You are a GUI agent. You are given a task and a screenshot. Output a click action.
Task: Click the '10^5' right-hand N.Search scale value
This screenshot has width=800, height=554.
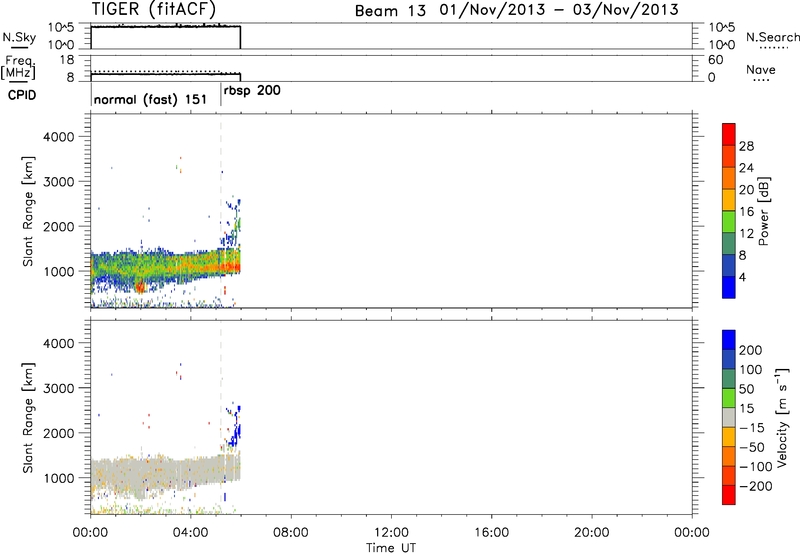[722, 28]
